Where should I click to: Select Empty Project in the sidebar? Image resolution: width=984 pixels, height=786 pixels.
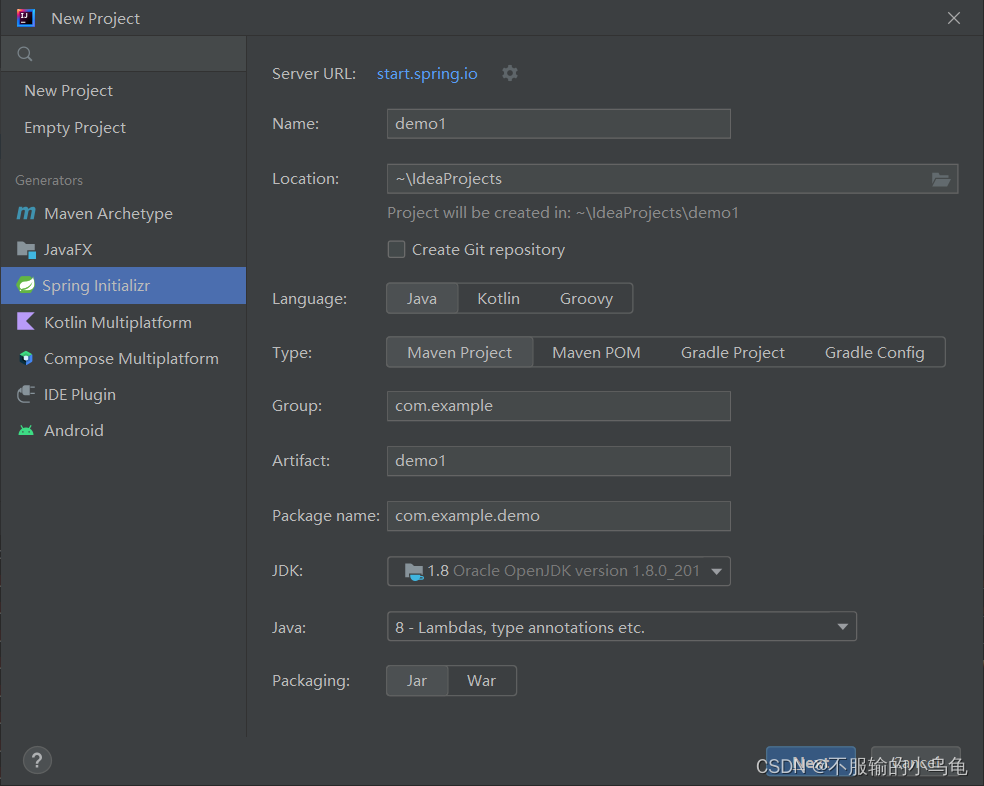pos(123,128)
